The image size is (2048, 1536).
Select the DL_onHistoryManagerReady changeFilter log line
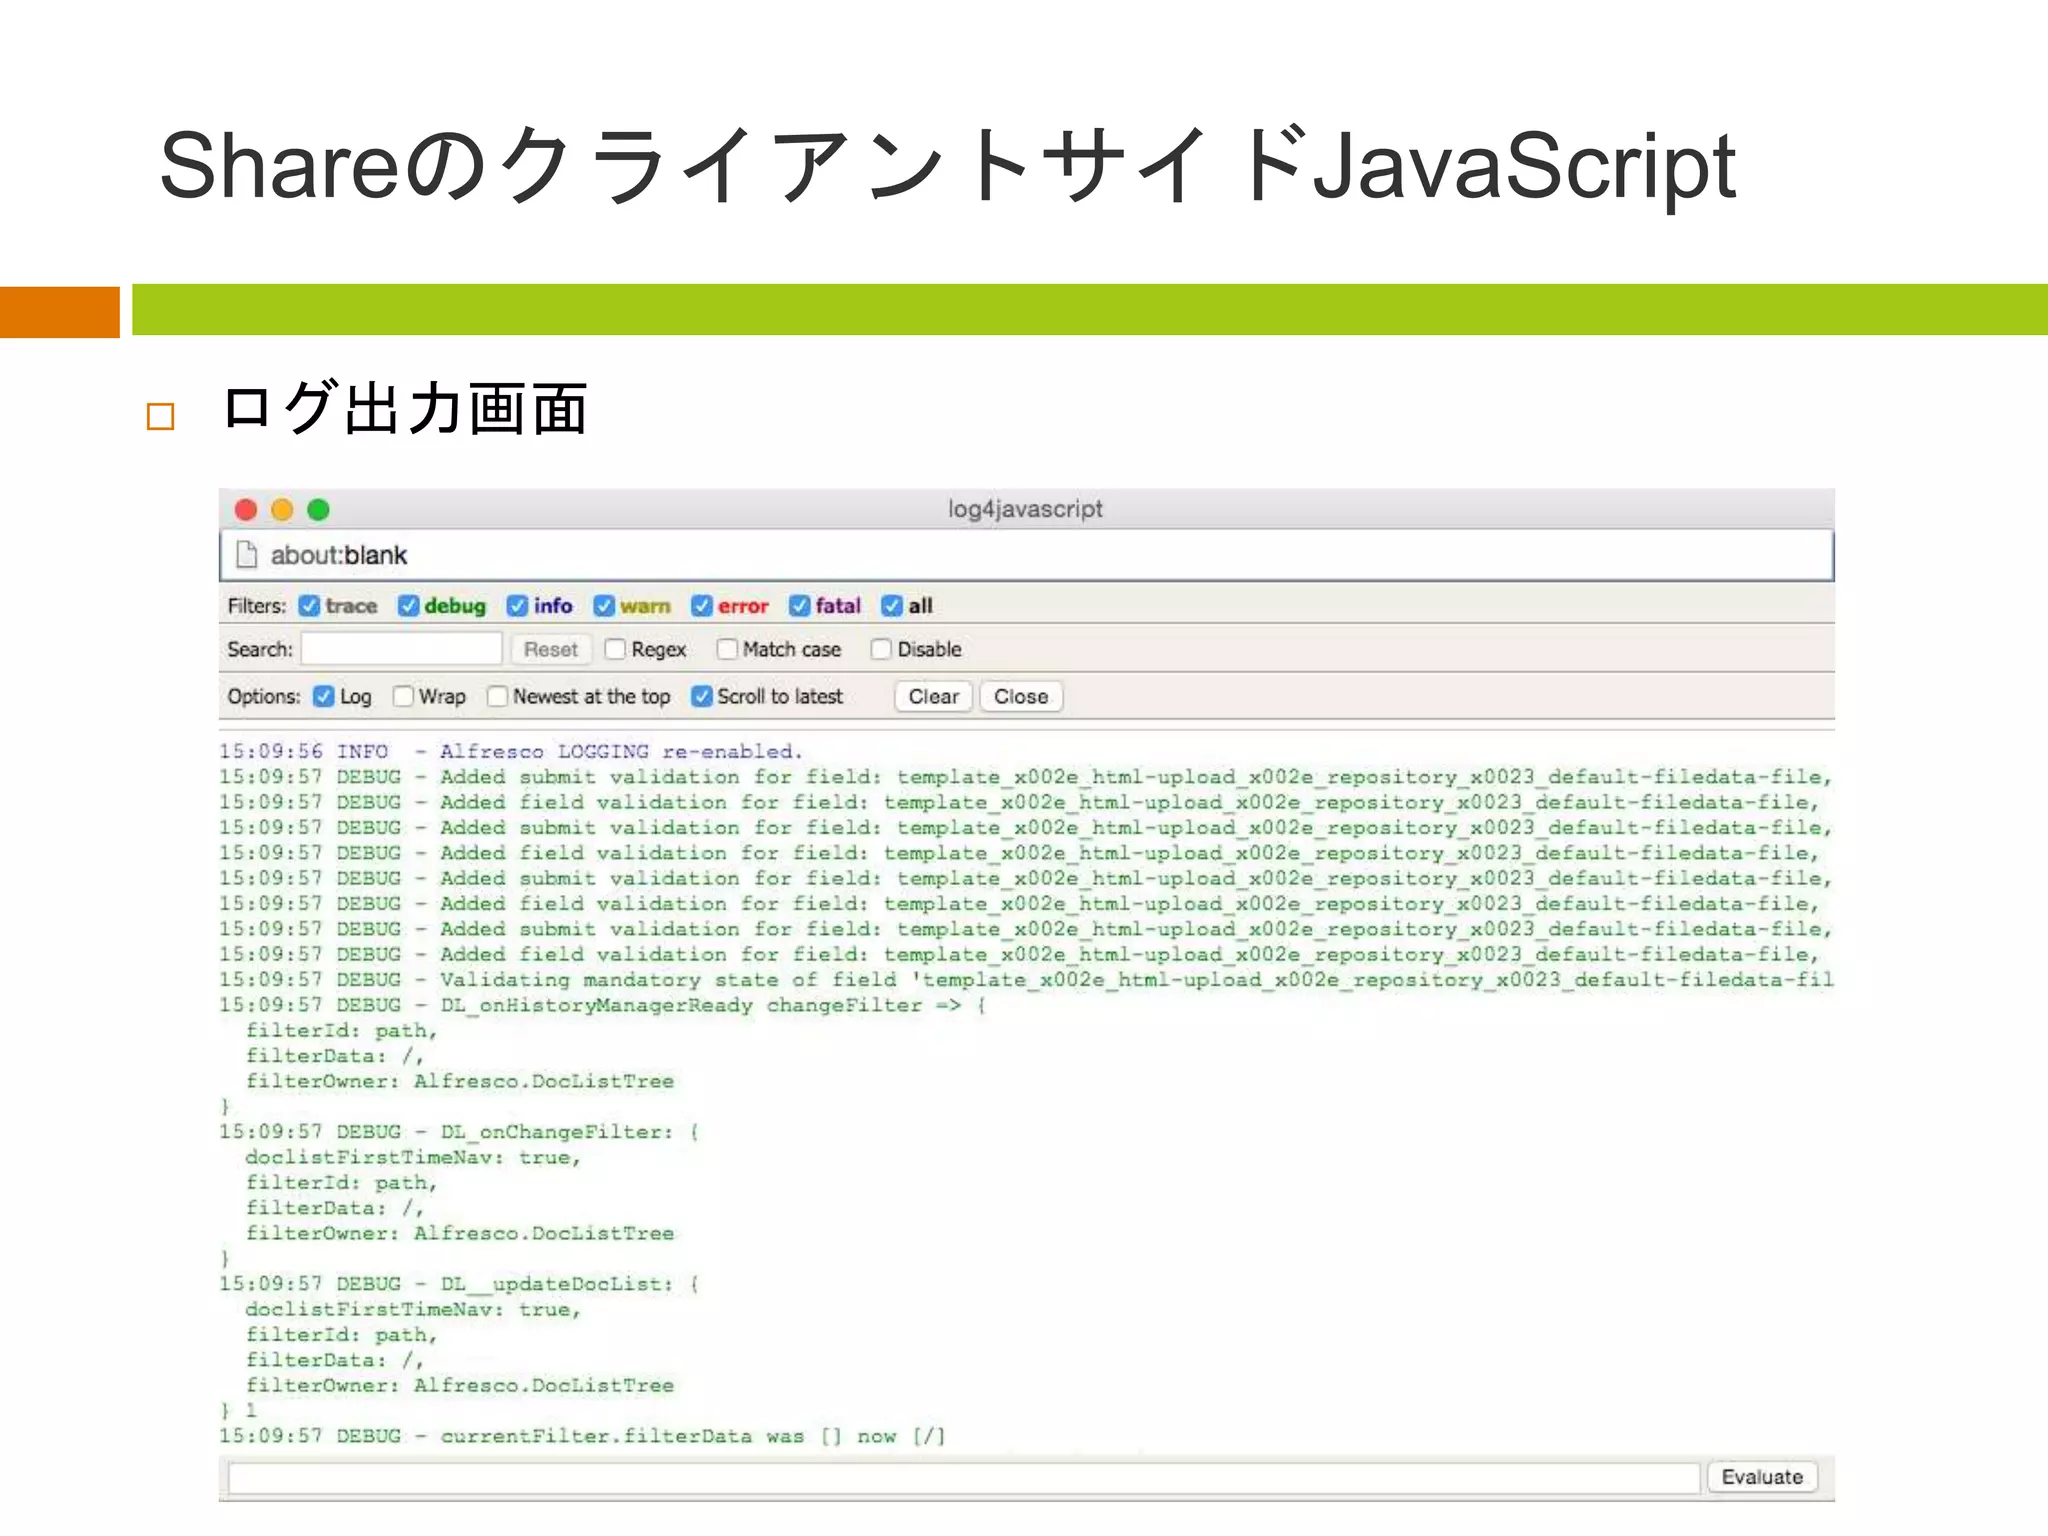[x=603, y=1005]
